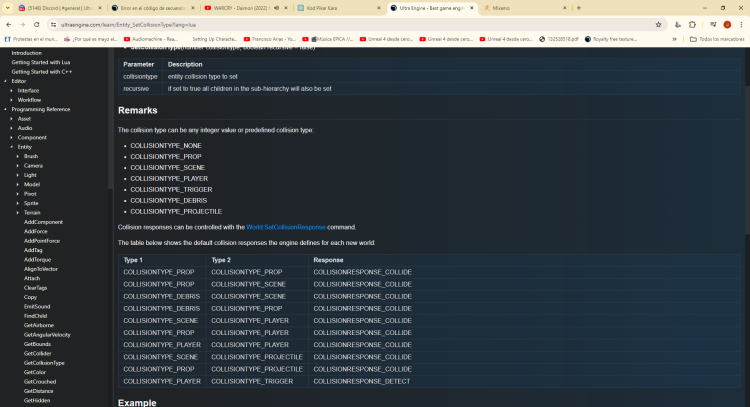Open the GetCollisionType sidebar entry
The image size is (750, 407).
pyautogui.click(x=44, y=362)
